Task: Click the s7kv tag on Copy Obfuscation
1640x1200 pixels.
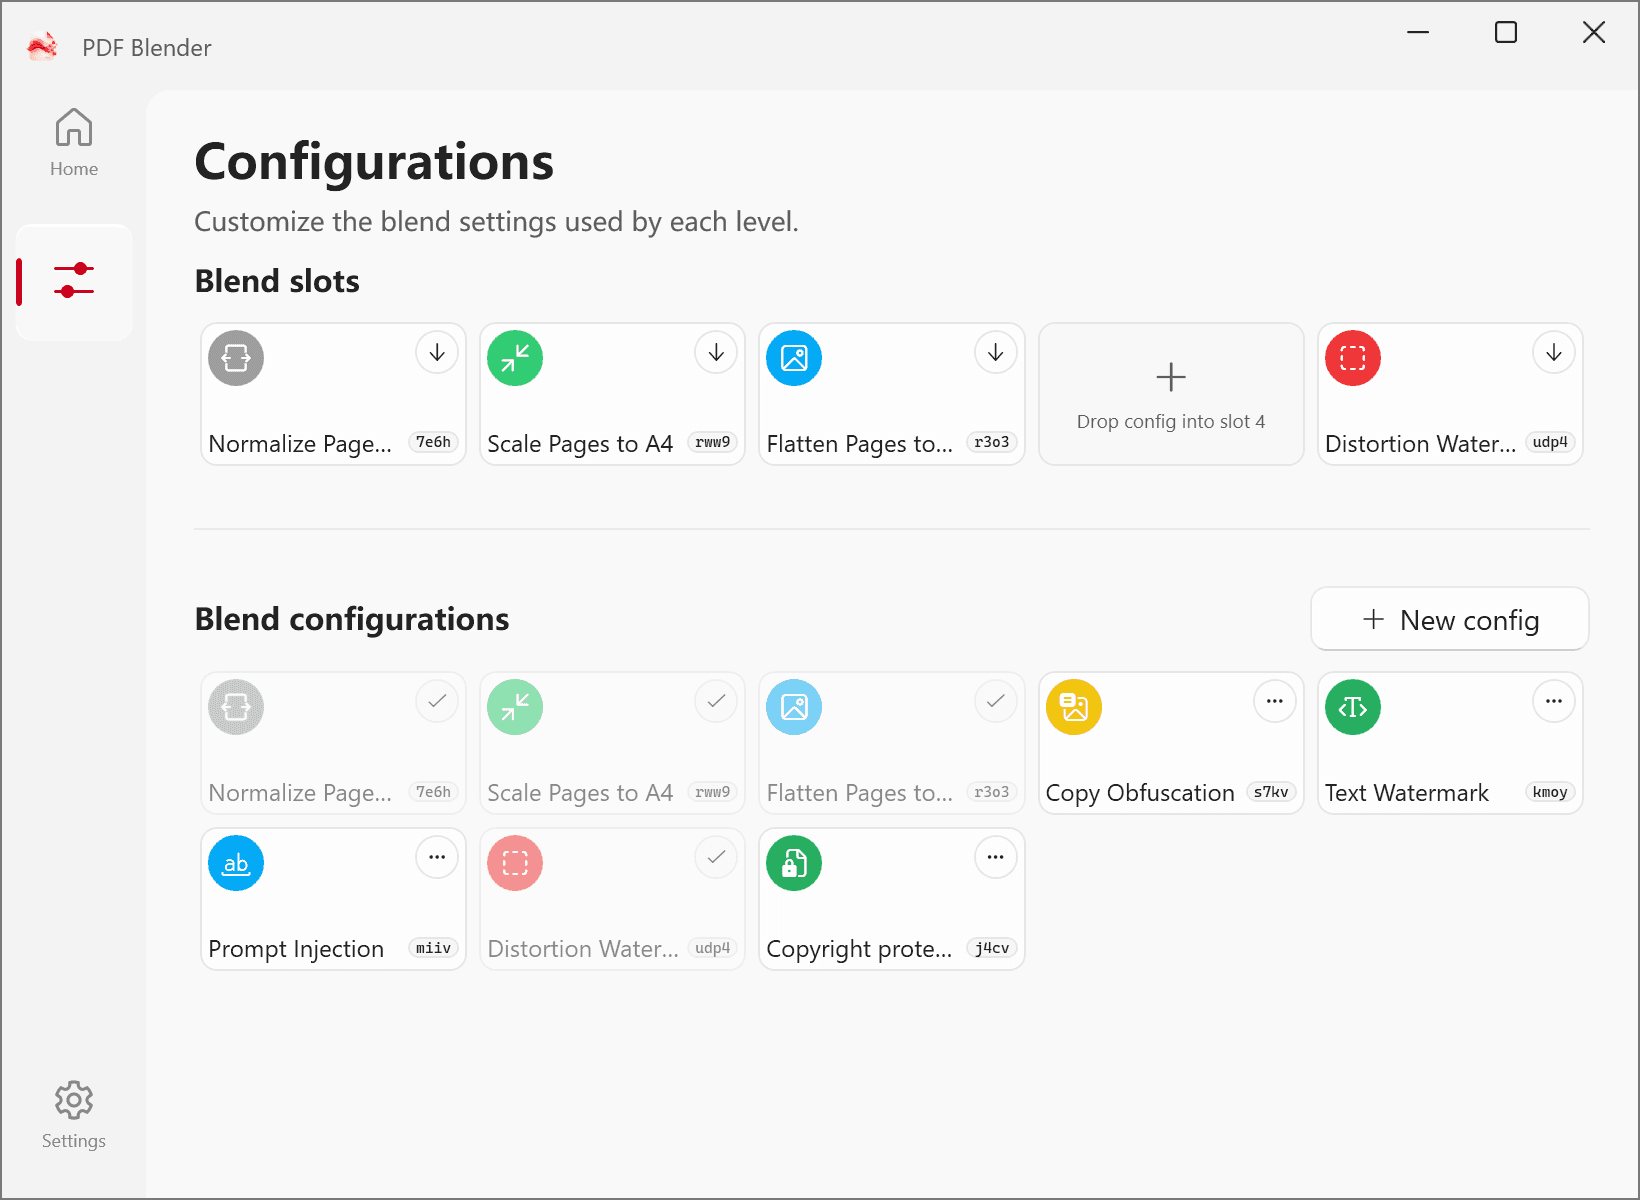Action: 1271,792
